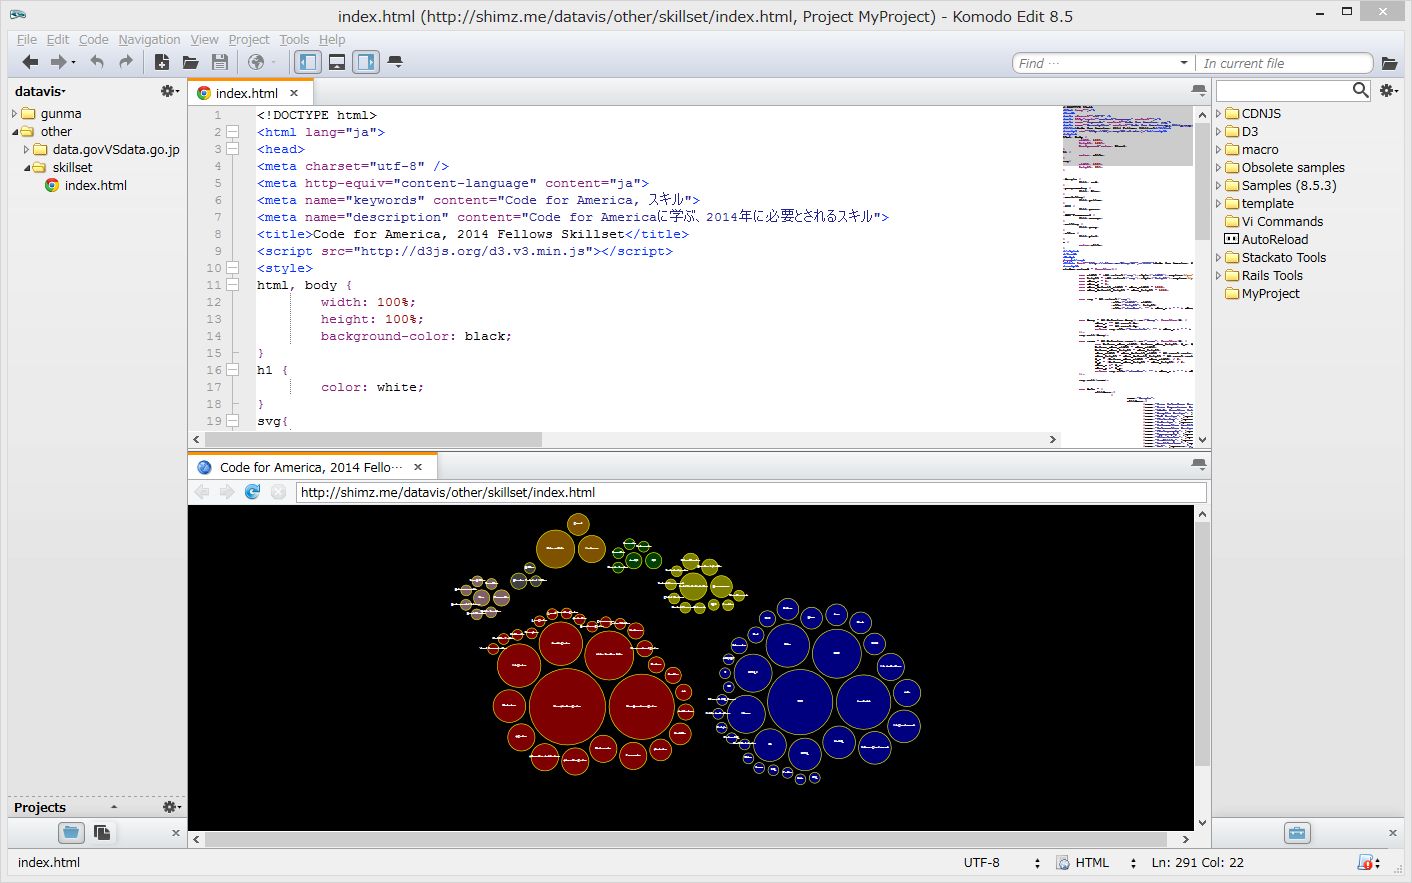Toggle fold on code line 11
This screenshot has width=1412, height=883.
[232, 285]
